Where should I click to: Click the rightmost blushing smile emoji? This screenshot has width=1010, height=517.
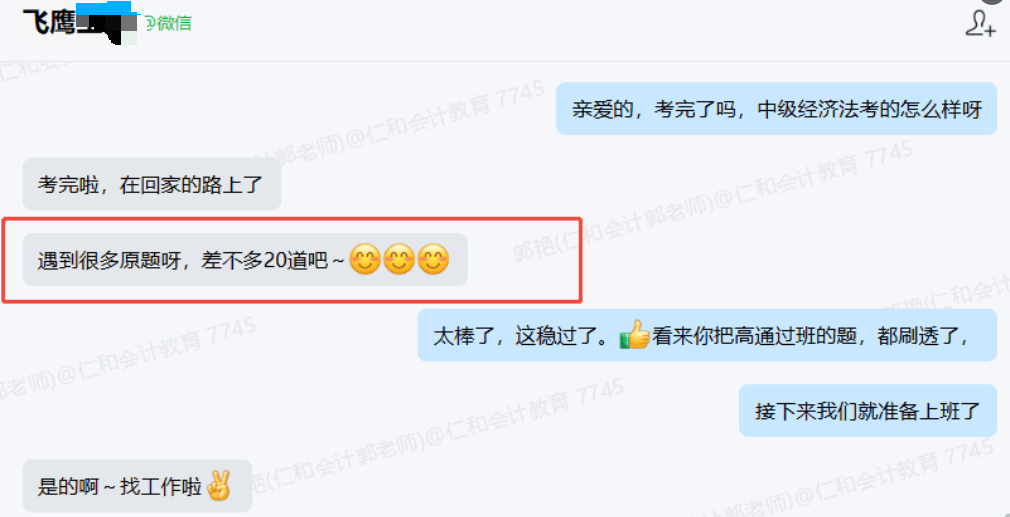click(x=433, y=260)
